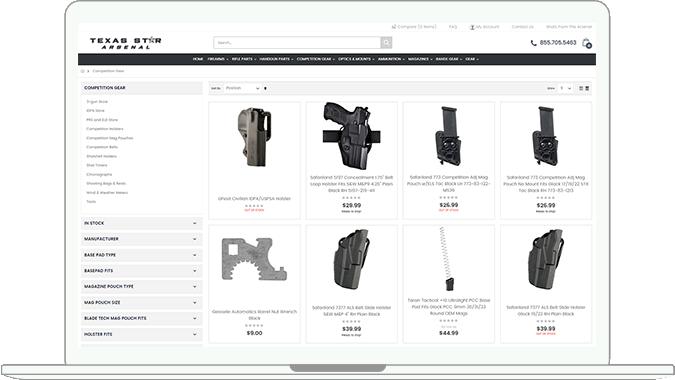The image size is (675, 380).
Task: Expand the In Stock filter
Action: (x=142, y=223)
